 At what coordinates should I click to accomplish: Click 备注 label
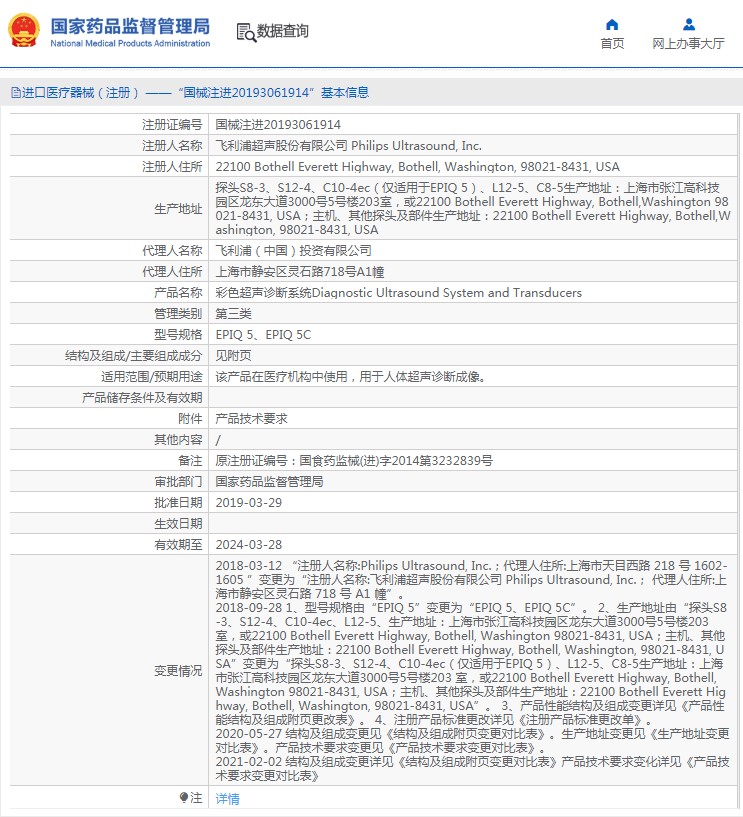point(190,461)
